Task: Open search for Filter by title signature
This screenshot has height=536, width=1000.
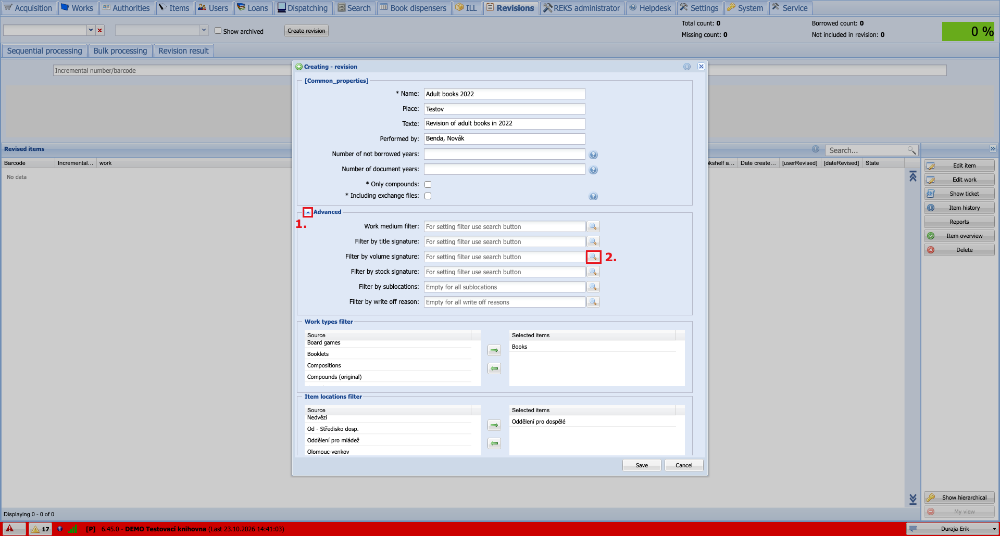Action: (593, 242)
